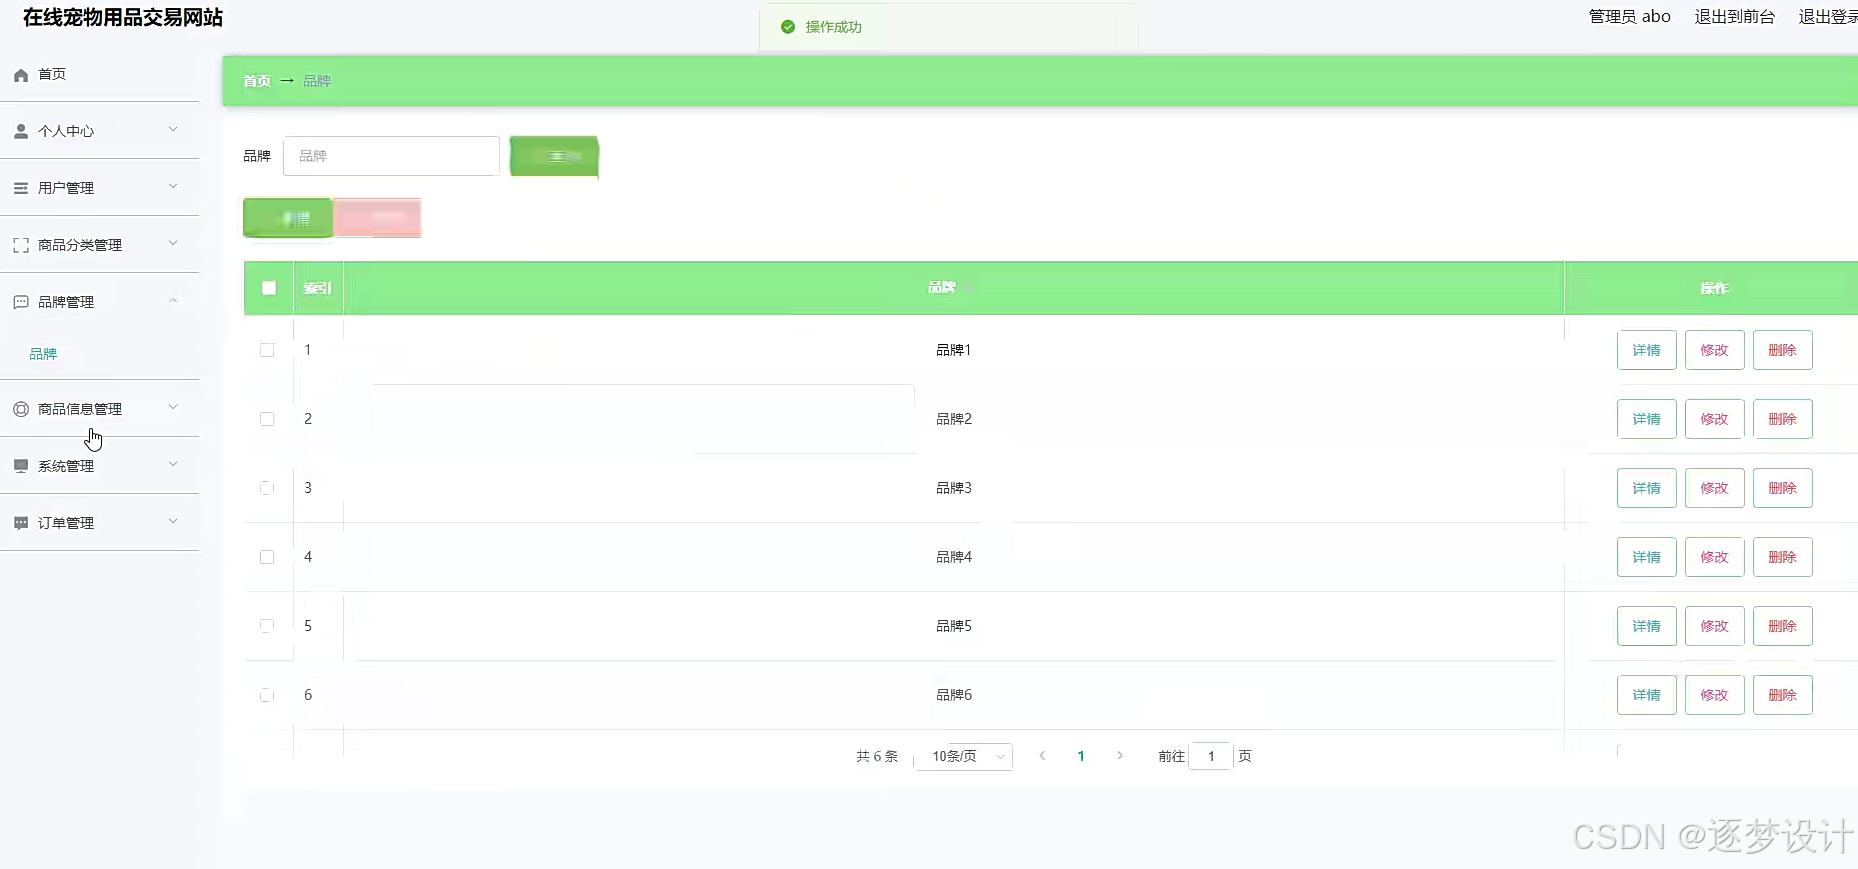The width and height of the screenshot is (1858, 869).
Task: Click 修改 for 品牌1
Action: click(x=1714, y=350)
